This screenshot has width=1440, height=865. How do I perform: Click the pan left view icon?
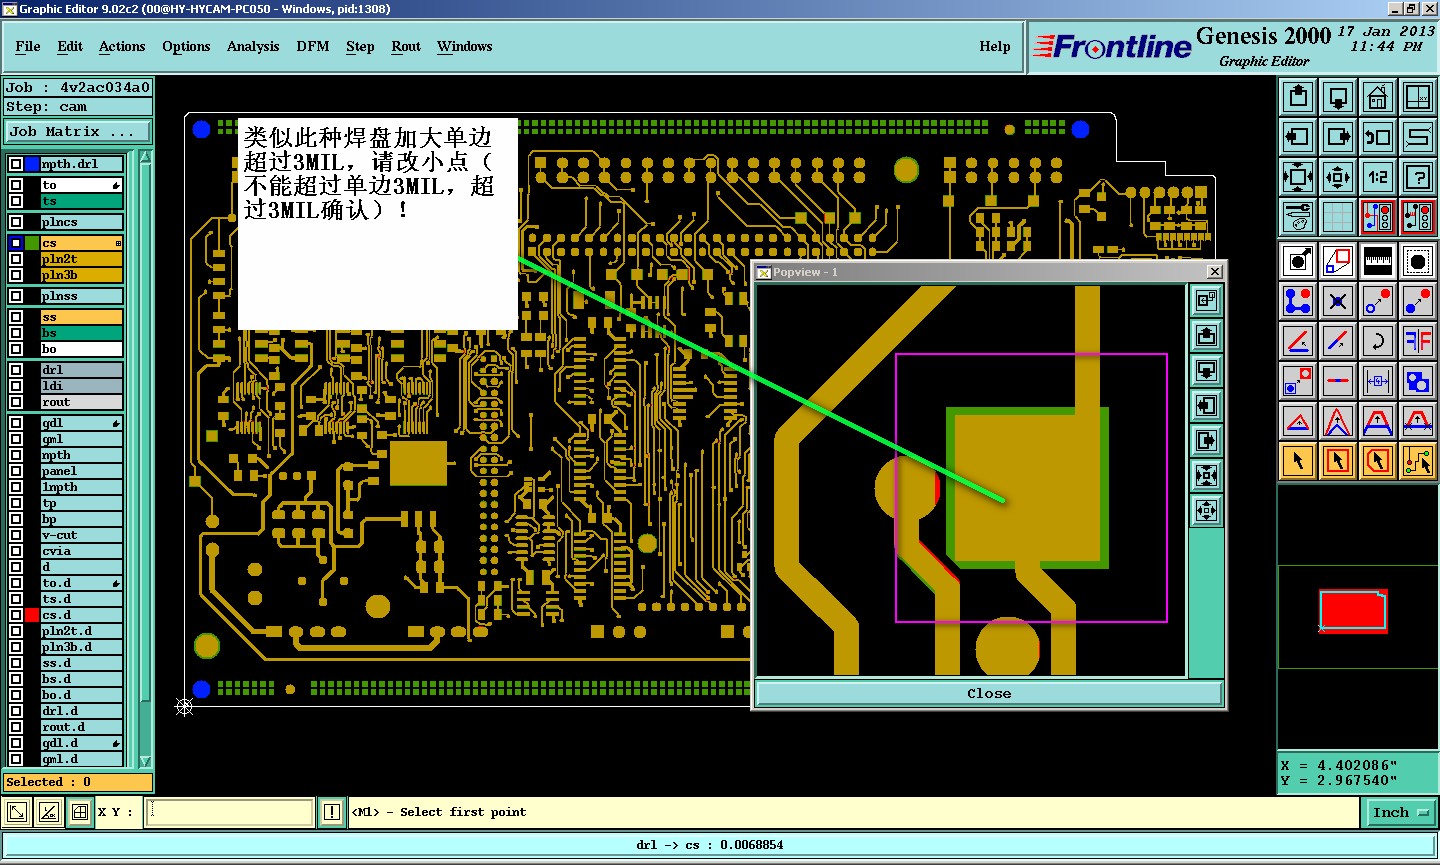[1298, 137]
